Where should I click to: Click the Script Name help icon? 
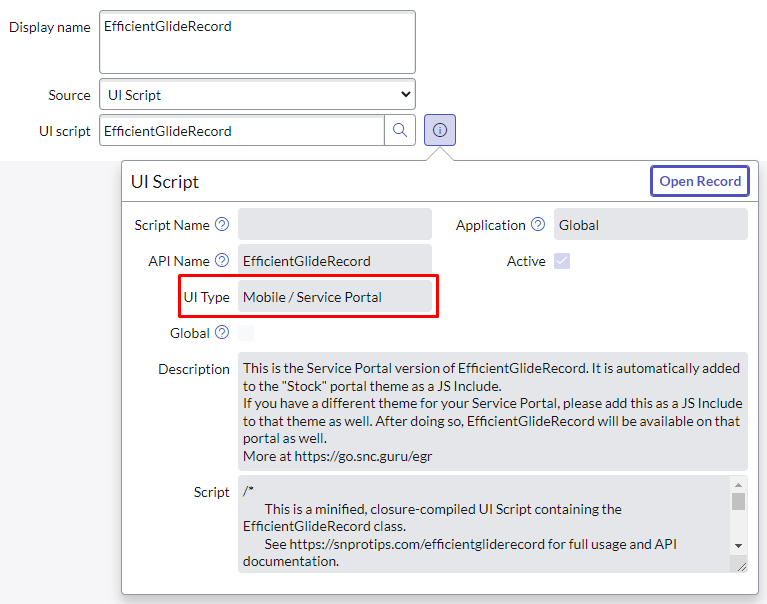[222, 225]
